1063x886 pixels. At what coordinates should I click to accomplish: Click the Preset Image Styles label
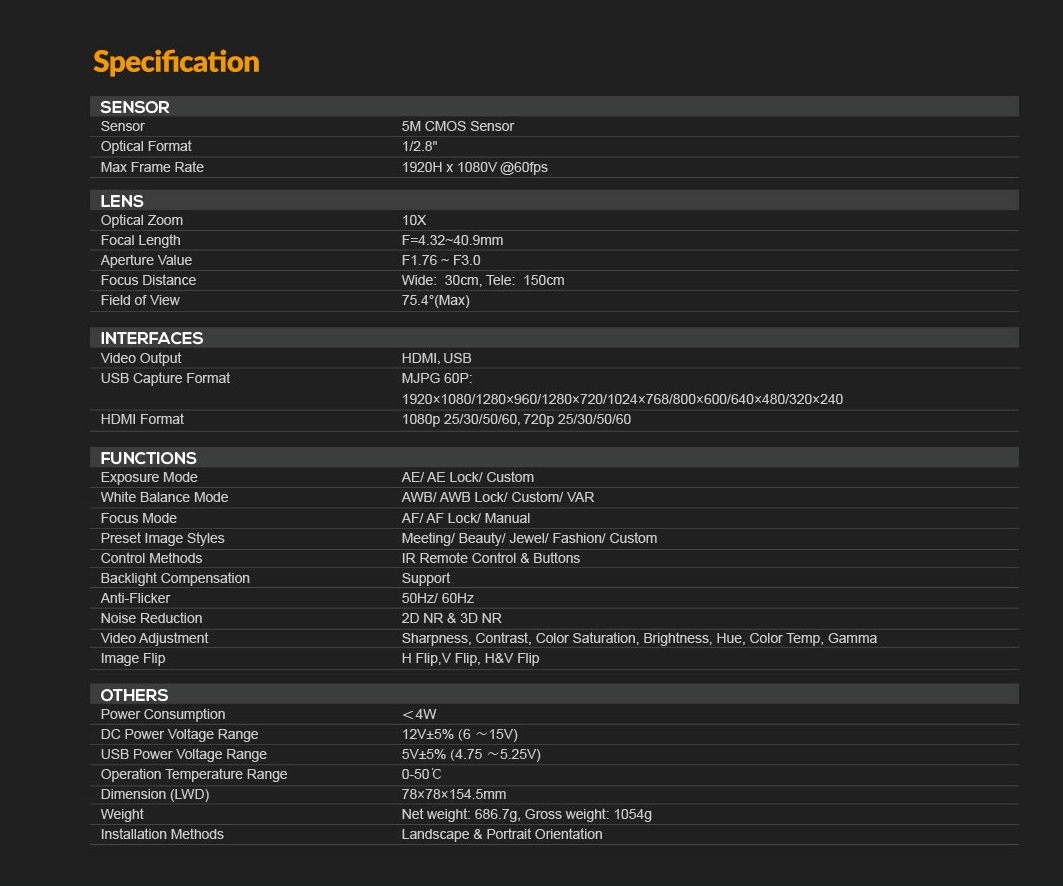163,539
